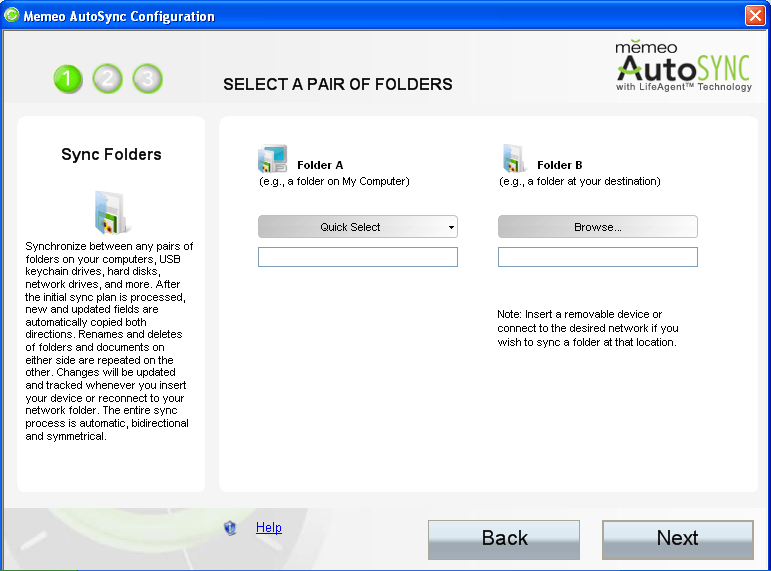The width and height of the screenshot is (771, 571).
Task: Click the 'Sync Folders' panel title
Action: point(111,154)
